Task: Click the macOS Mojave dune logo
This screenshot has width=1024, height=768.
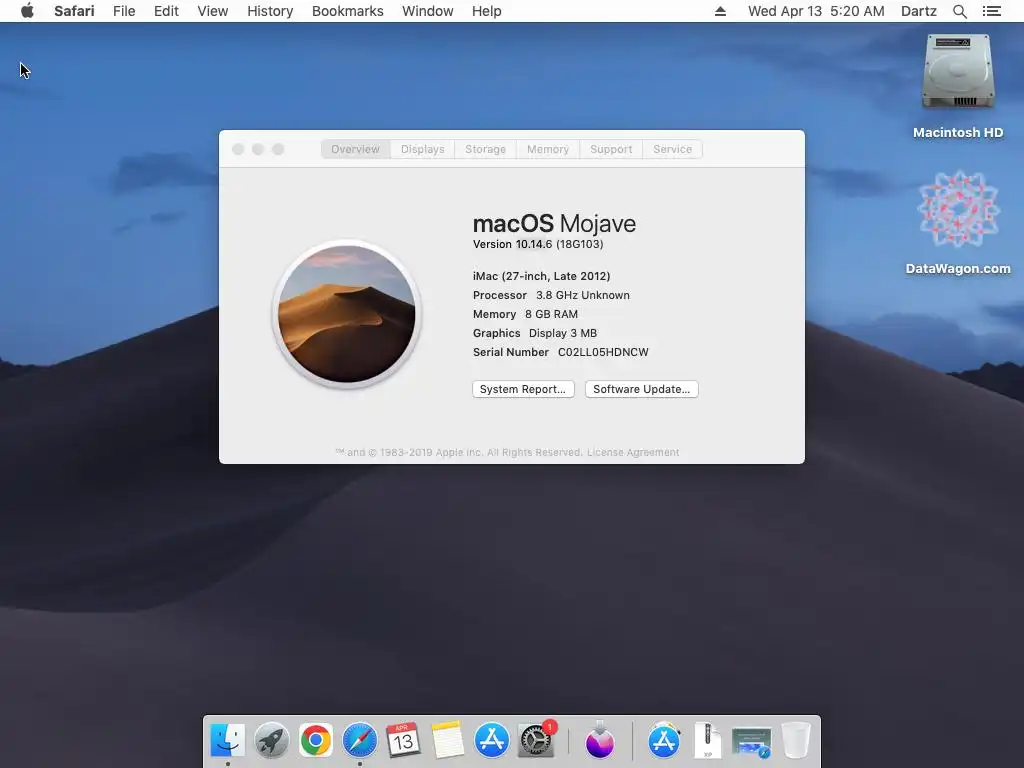Action: coord(347,313)
